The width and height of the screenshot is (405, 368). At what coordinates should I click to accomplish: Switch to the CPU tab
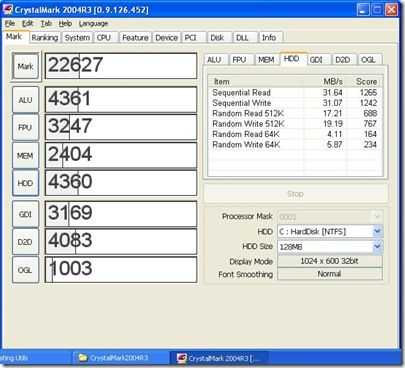tap(104, 38)
